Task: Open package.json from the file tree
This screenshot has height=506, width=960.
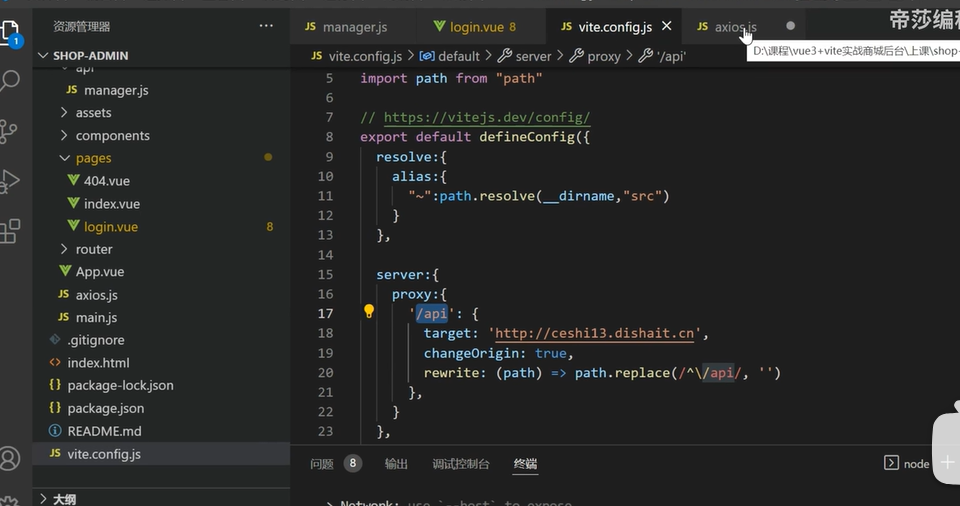Action: tap(105, 408)
